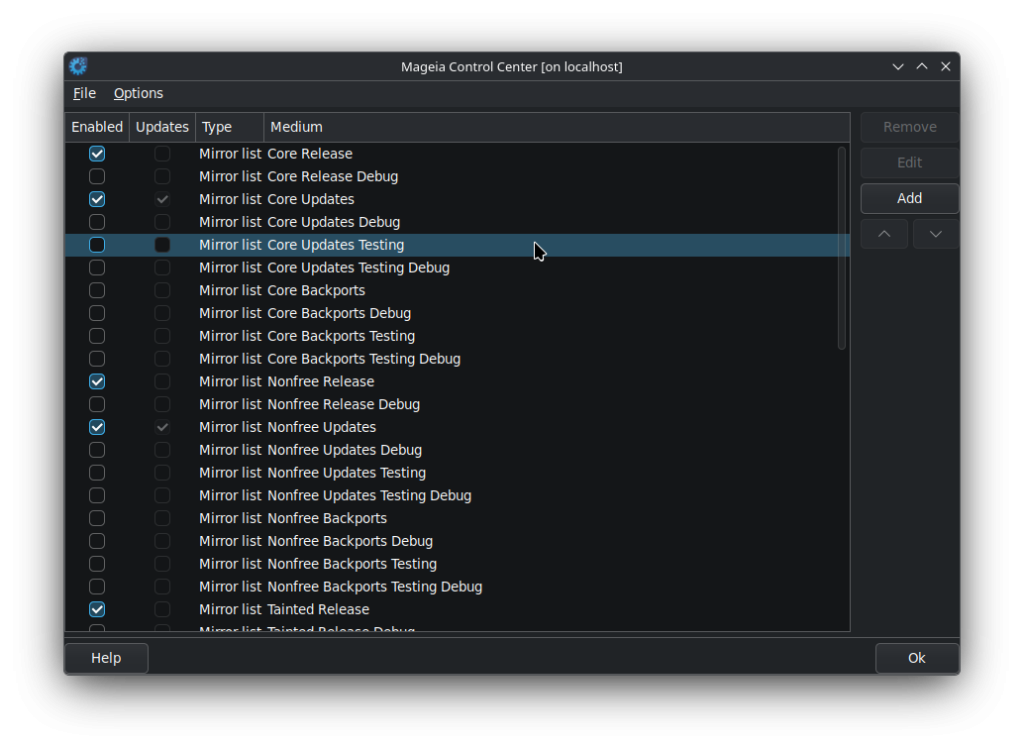The image size is (1024, 751).
Task: Click the Mageia Control Center gear icon
Action: coord(78,66)
